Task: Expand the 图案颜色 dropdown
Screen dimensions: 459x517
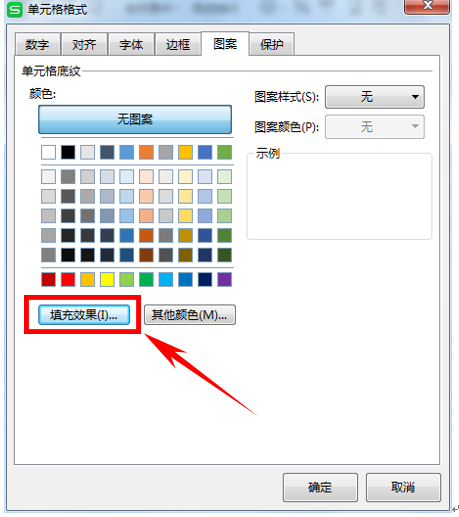Action: (375, 127)
